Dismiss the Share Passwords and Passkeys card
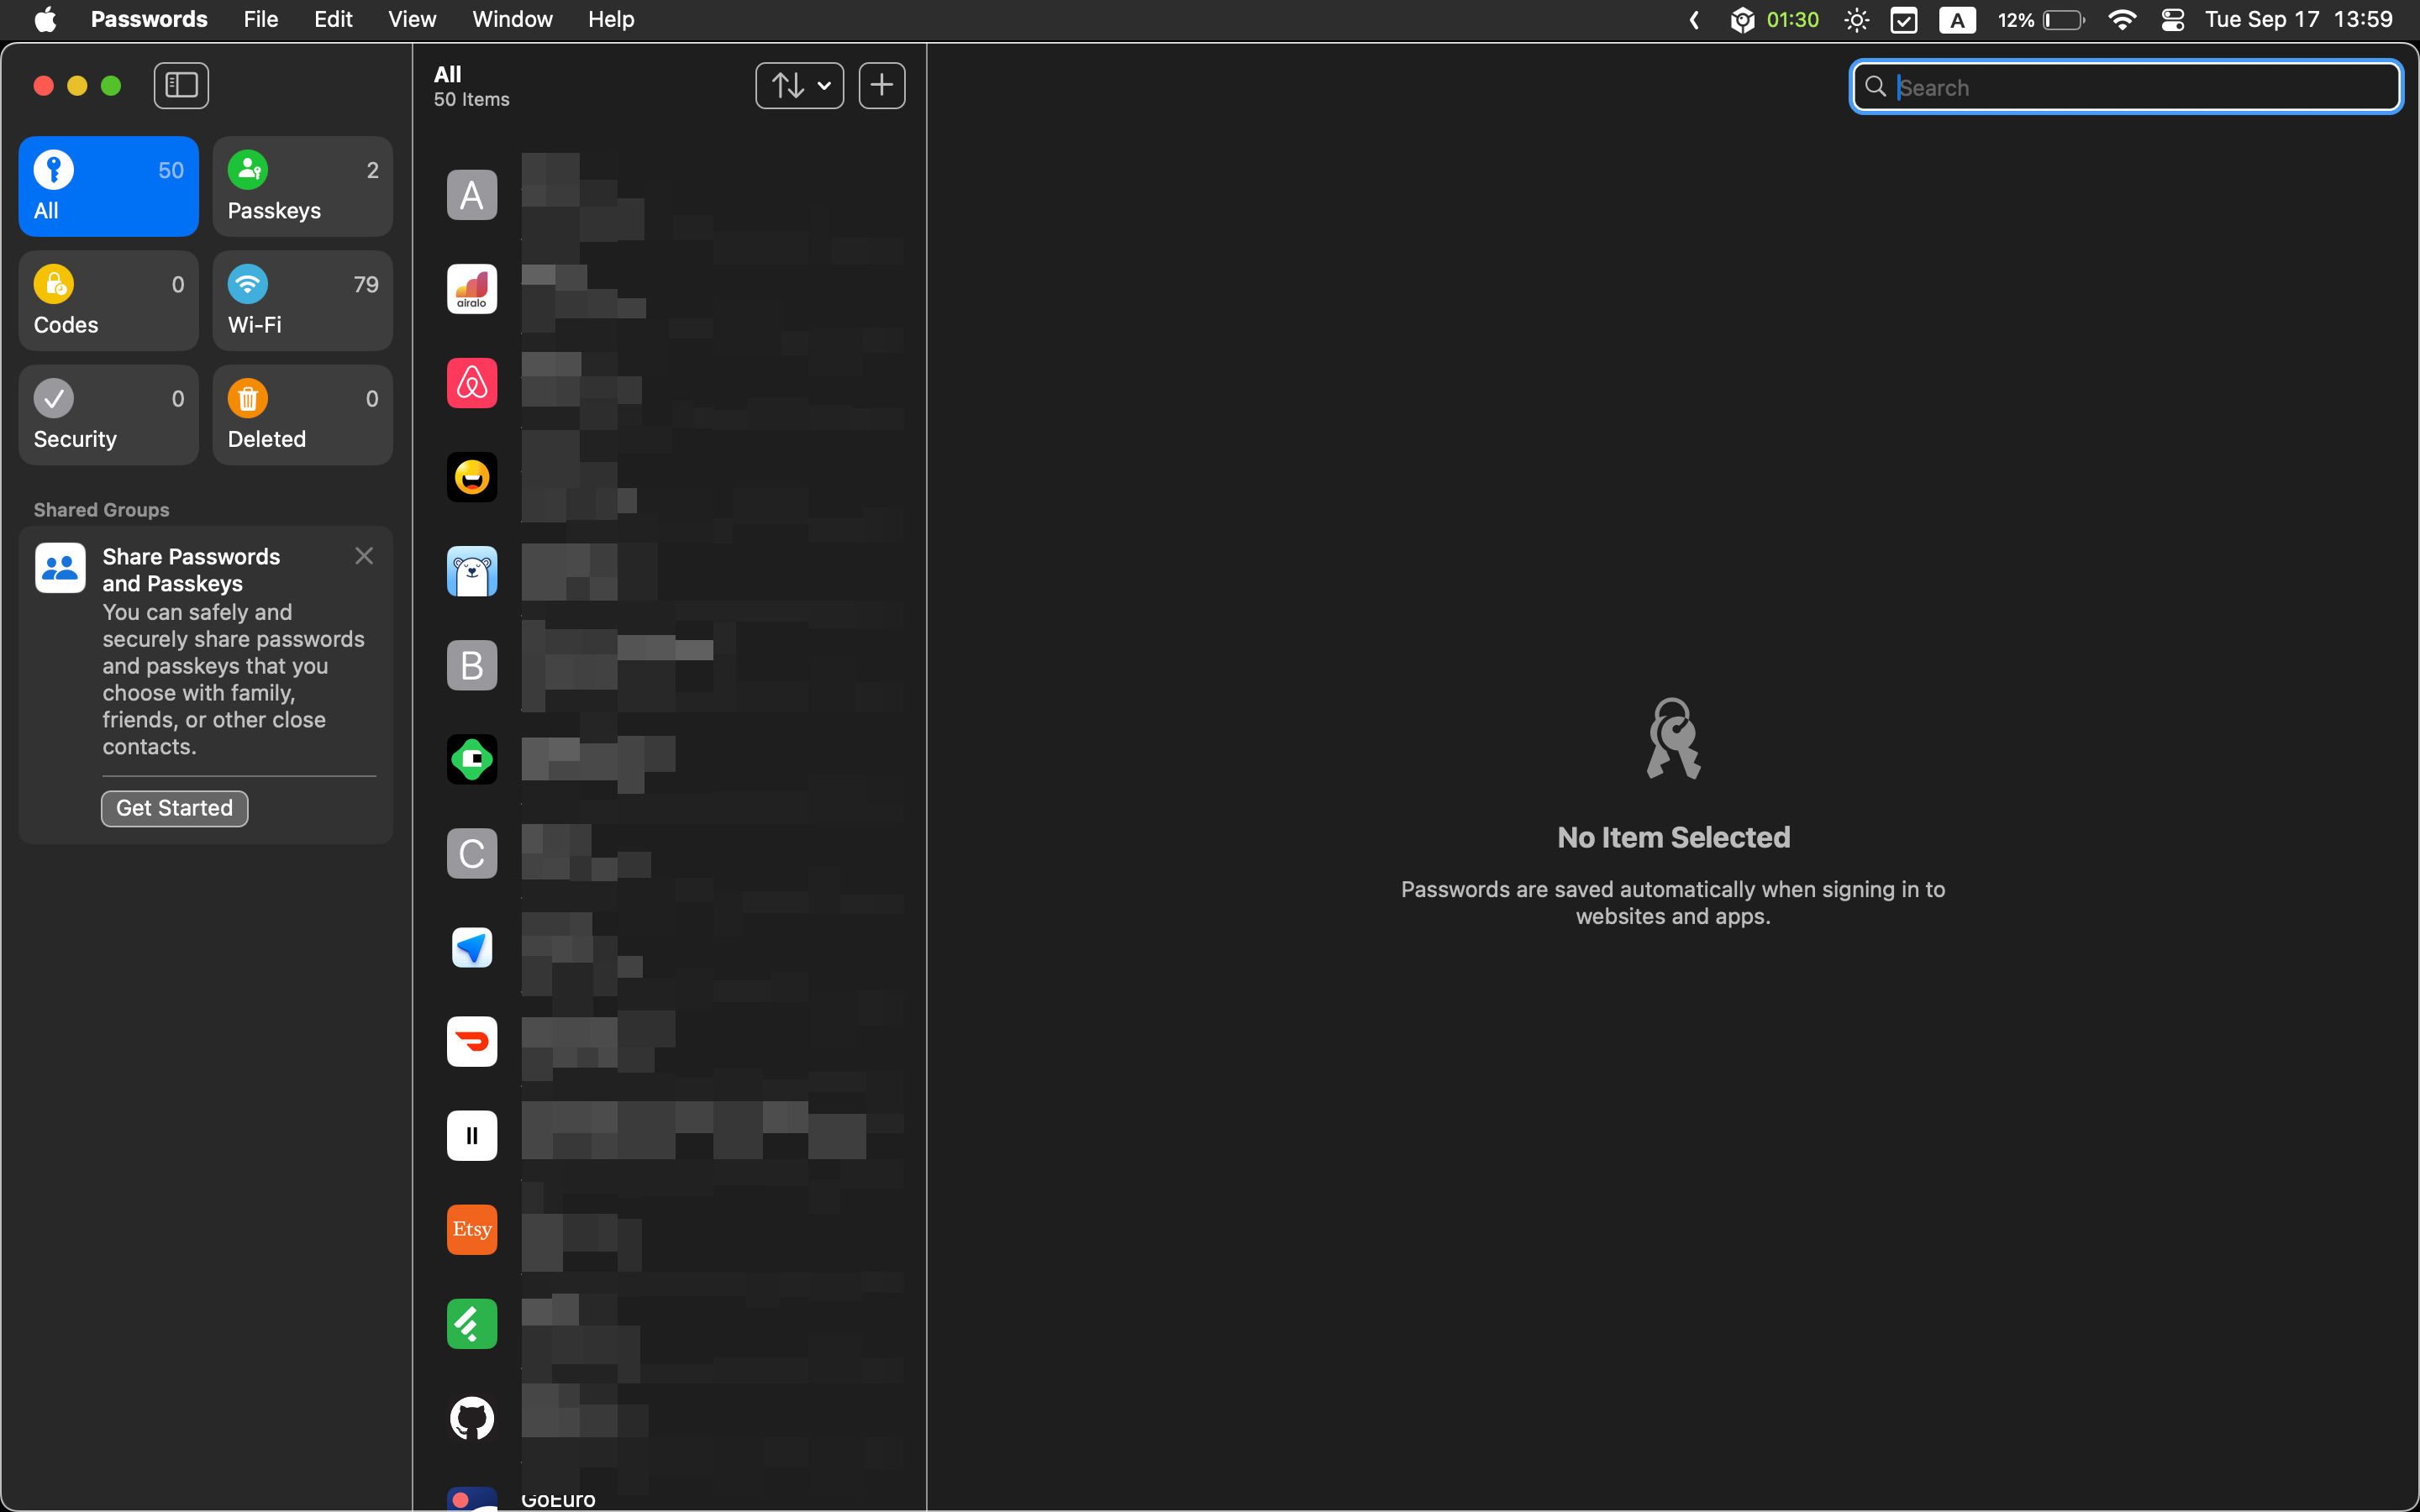The width and height of the screenshot is (2420, 1512). click(x=364, y=556)
